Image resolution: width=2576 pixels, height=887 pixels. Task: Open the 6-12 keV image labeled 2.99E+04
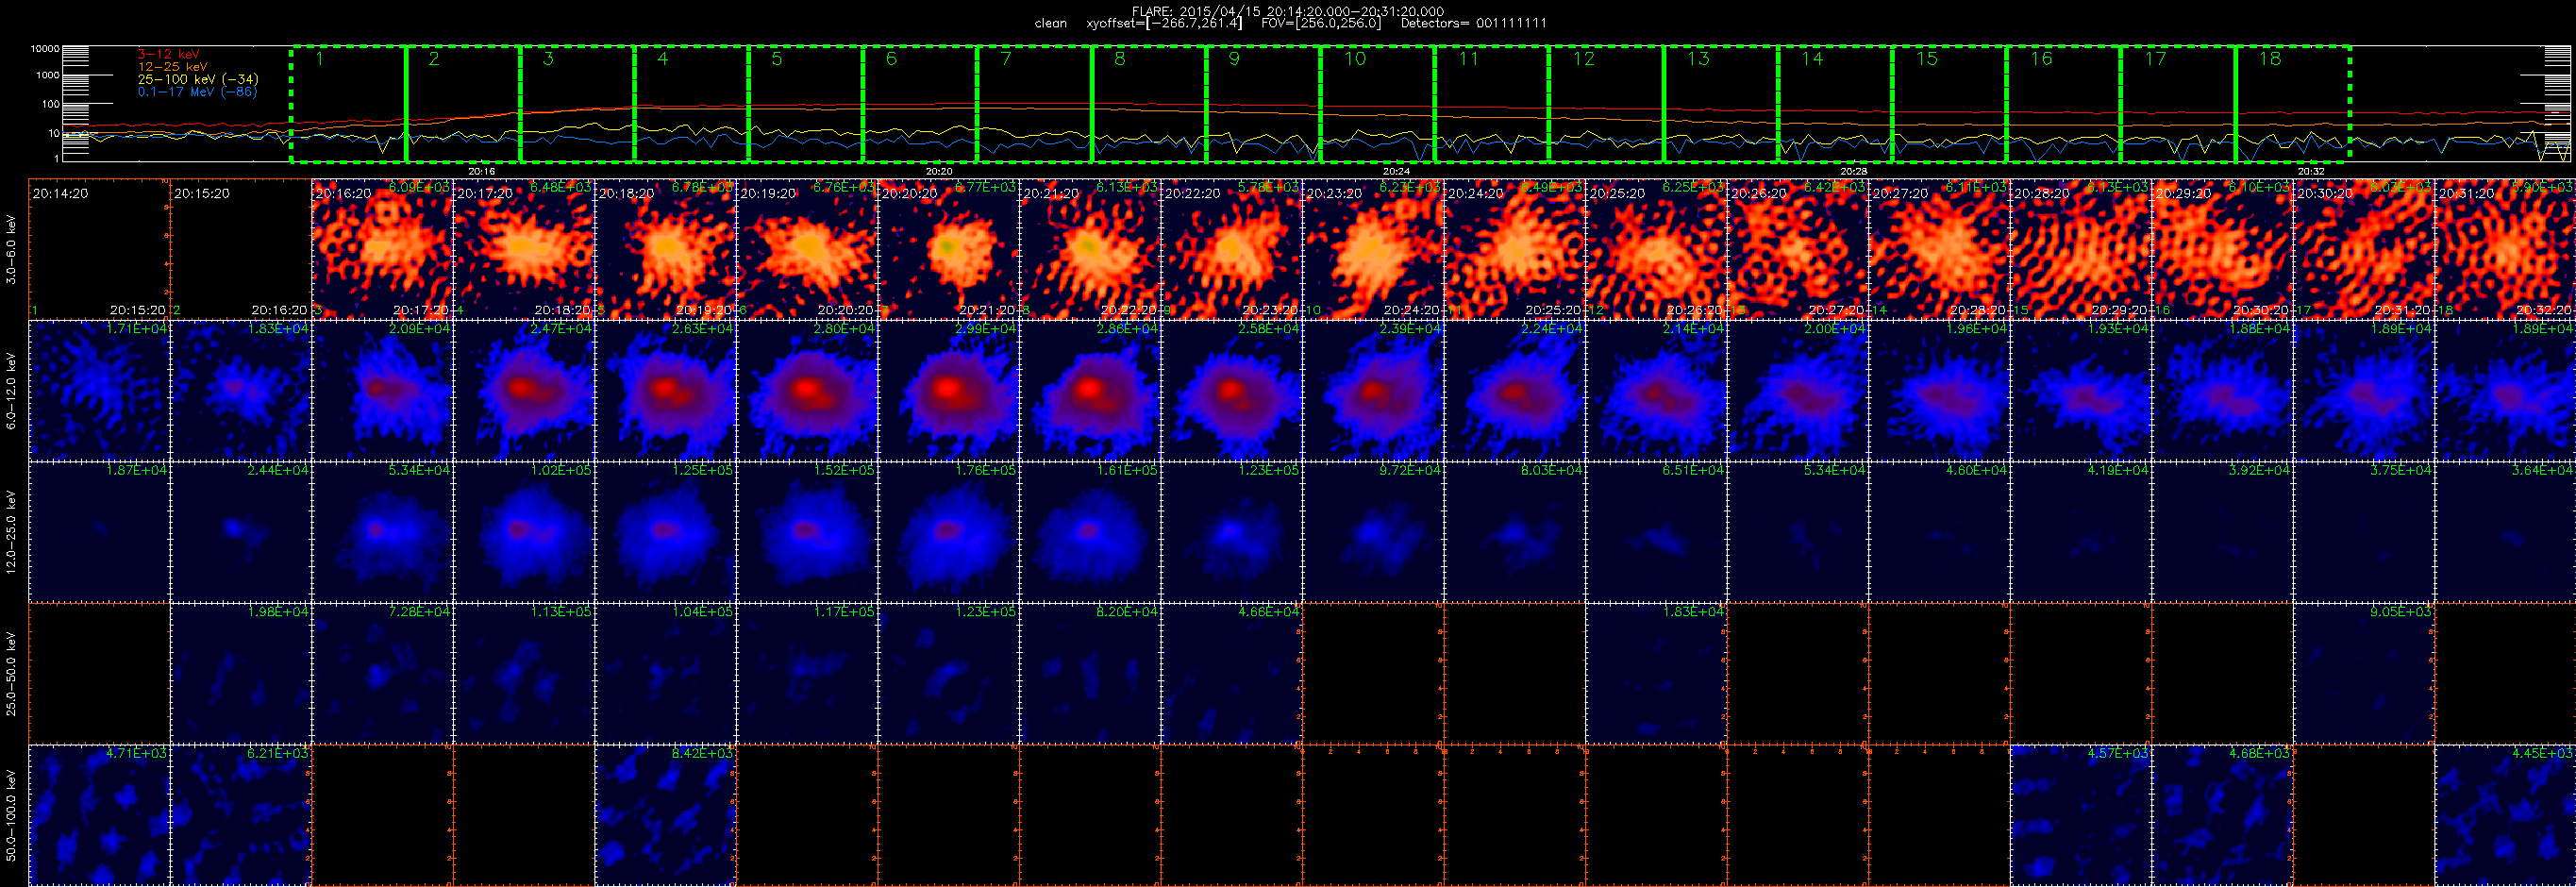point(949,391)
